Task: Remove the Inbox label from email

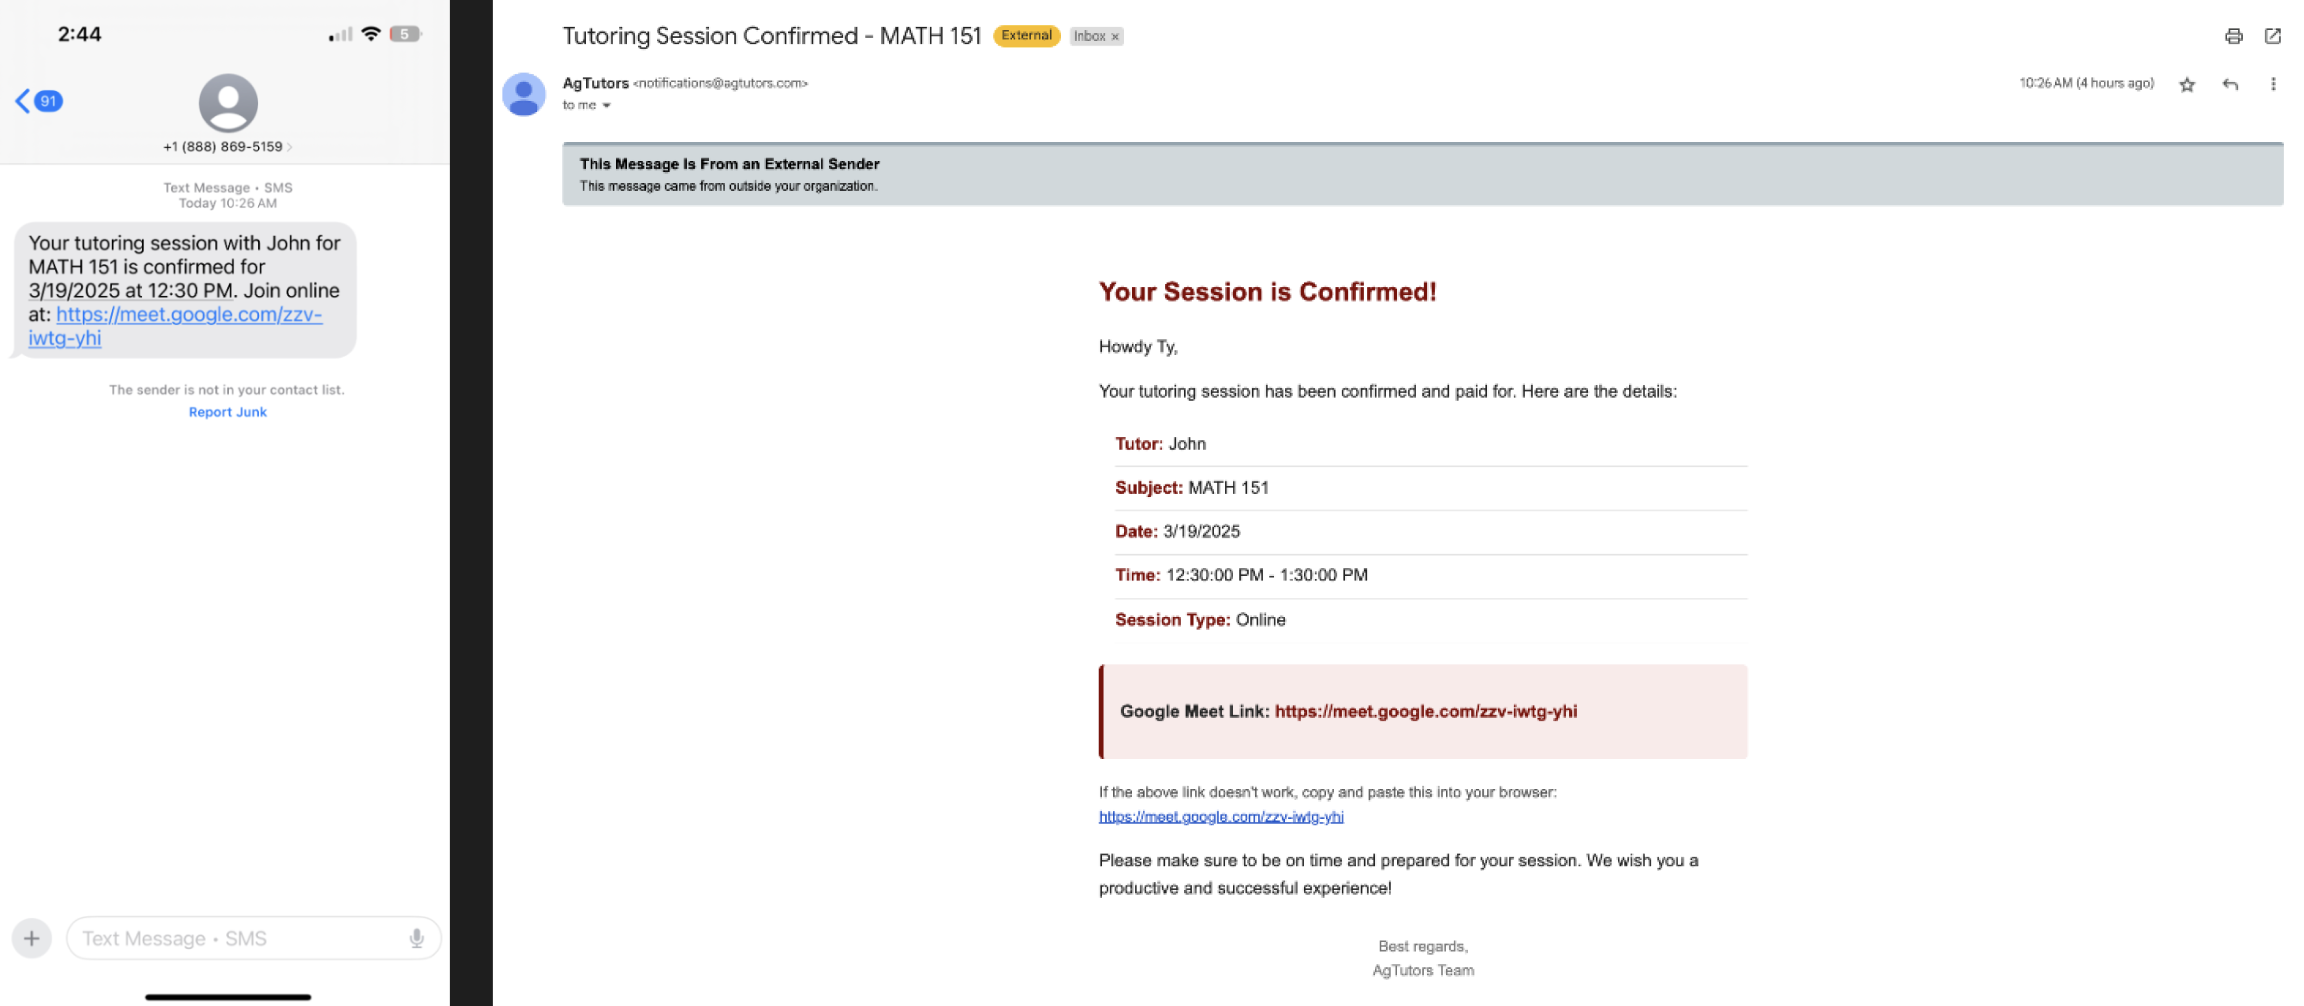Action: [x=1115, y=37]
